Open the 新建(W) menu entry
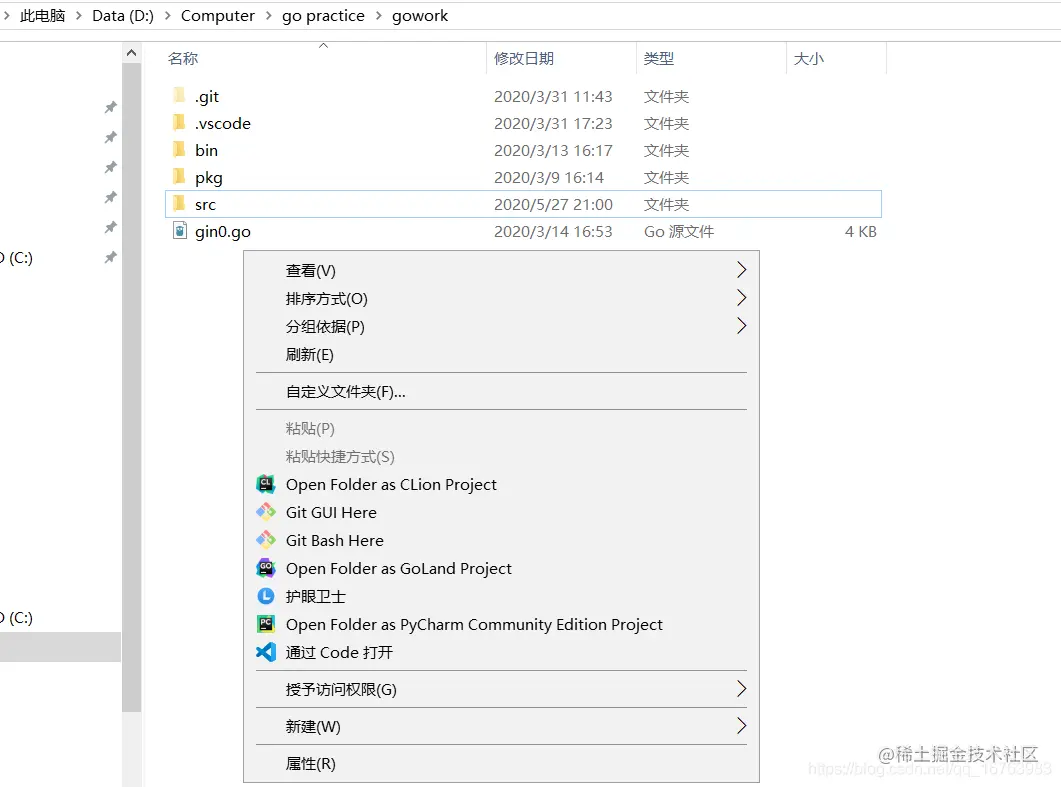The height and width of the screenshot is (787, 1061). click(501, 727)
